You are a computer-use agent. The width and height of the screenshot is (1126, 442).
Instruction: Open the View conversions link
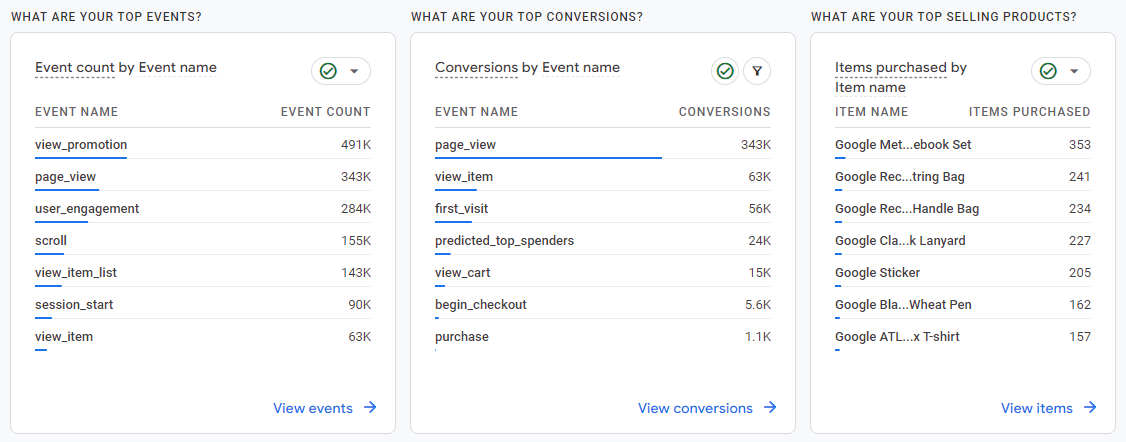pyautogui.click(x=695, y=408)
